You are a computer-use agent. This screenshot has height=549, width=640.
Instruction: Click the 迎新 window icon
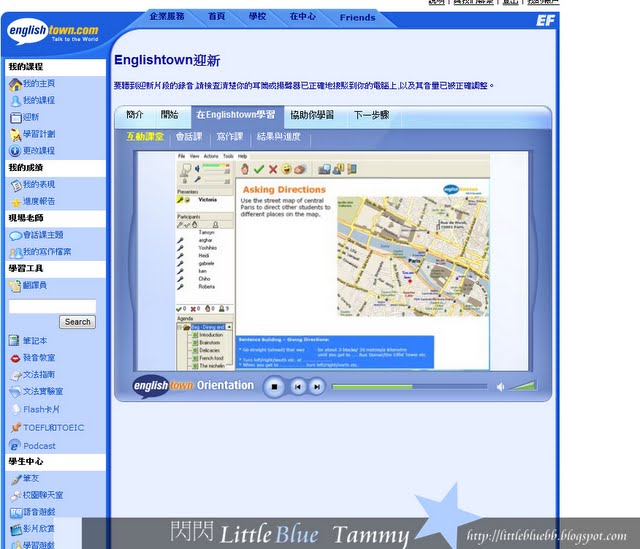tap(16, 118)
